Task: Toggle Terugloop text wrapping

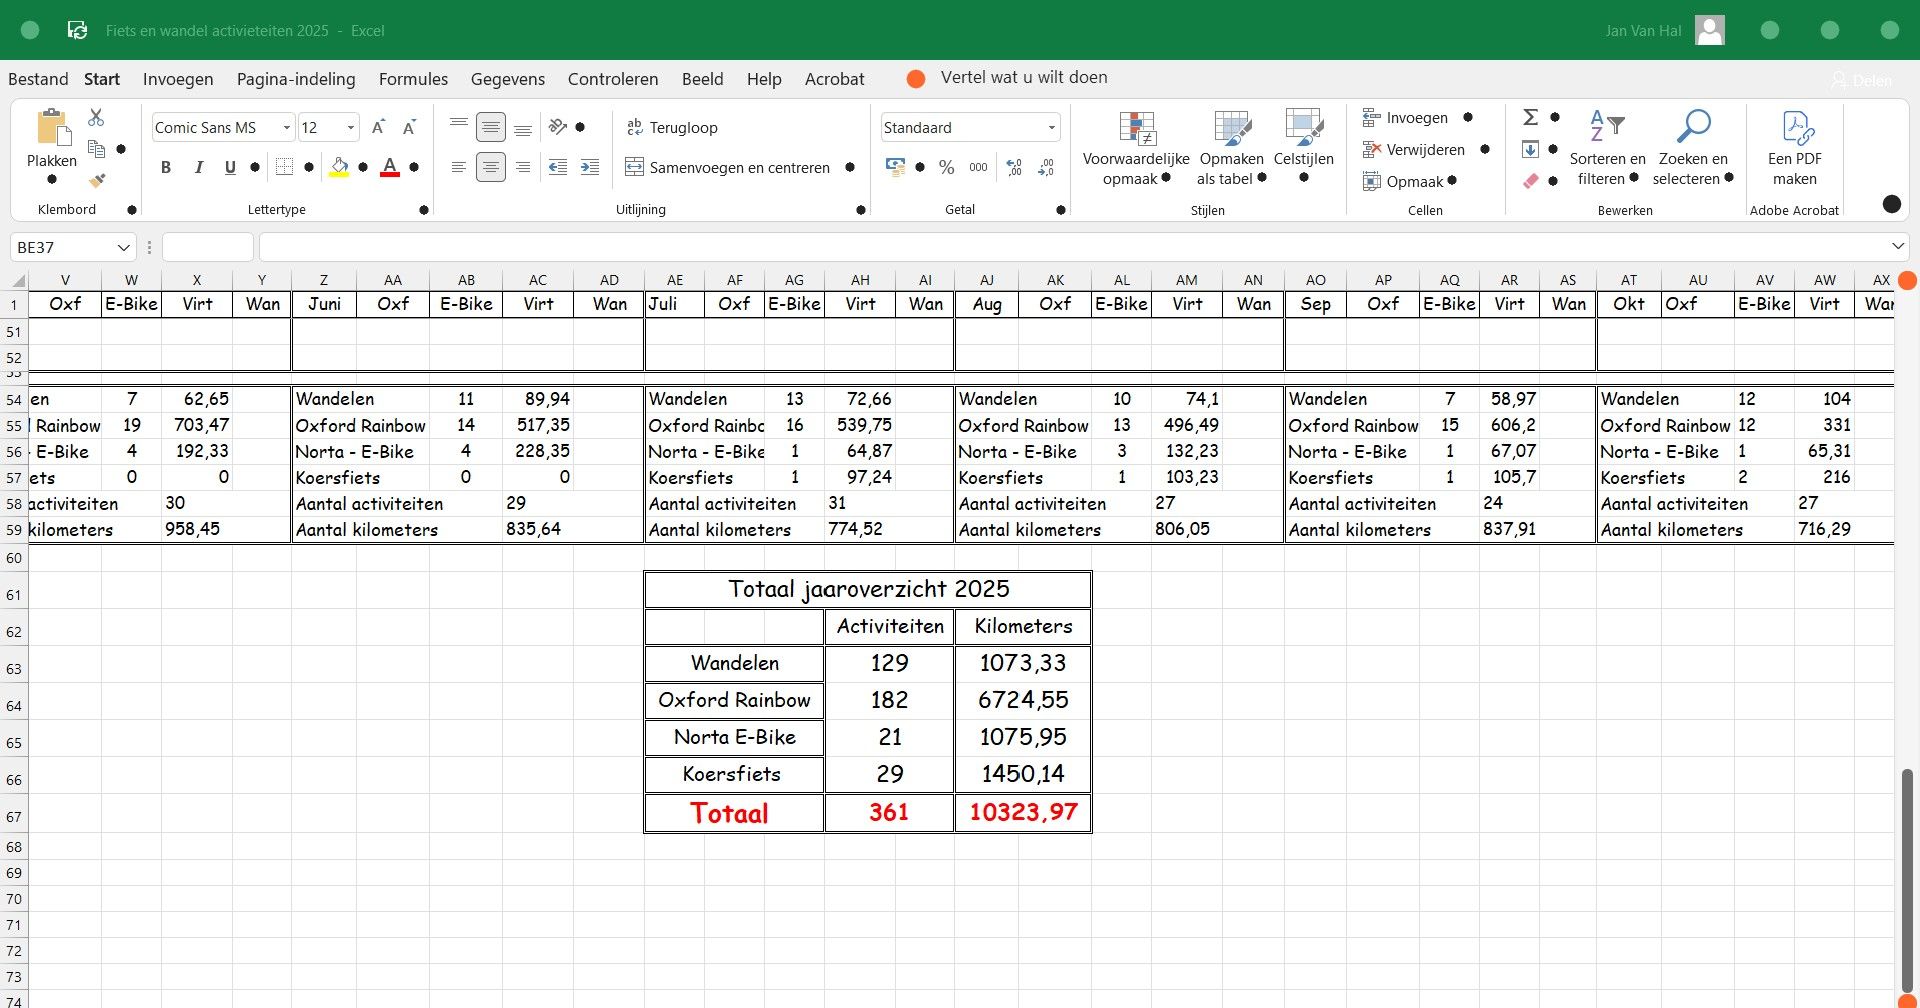Action: [x=672, y=128]
